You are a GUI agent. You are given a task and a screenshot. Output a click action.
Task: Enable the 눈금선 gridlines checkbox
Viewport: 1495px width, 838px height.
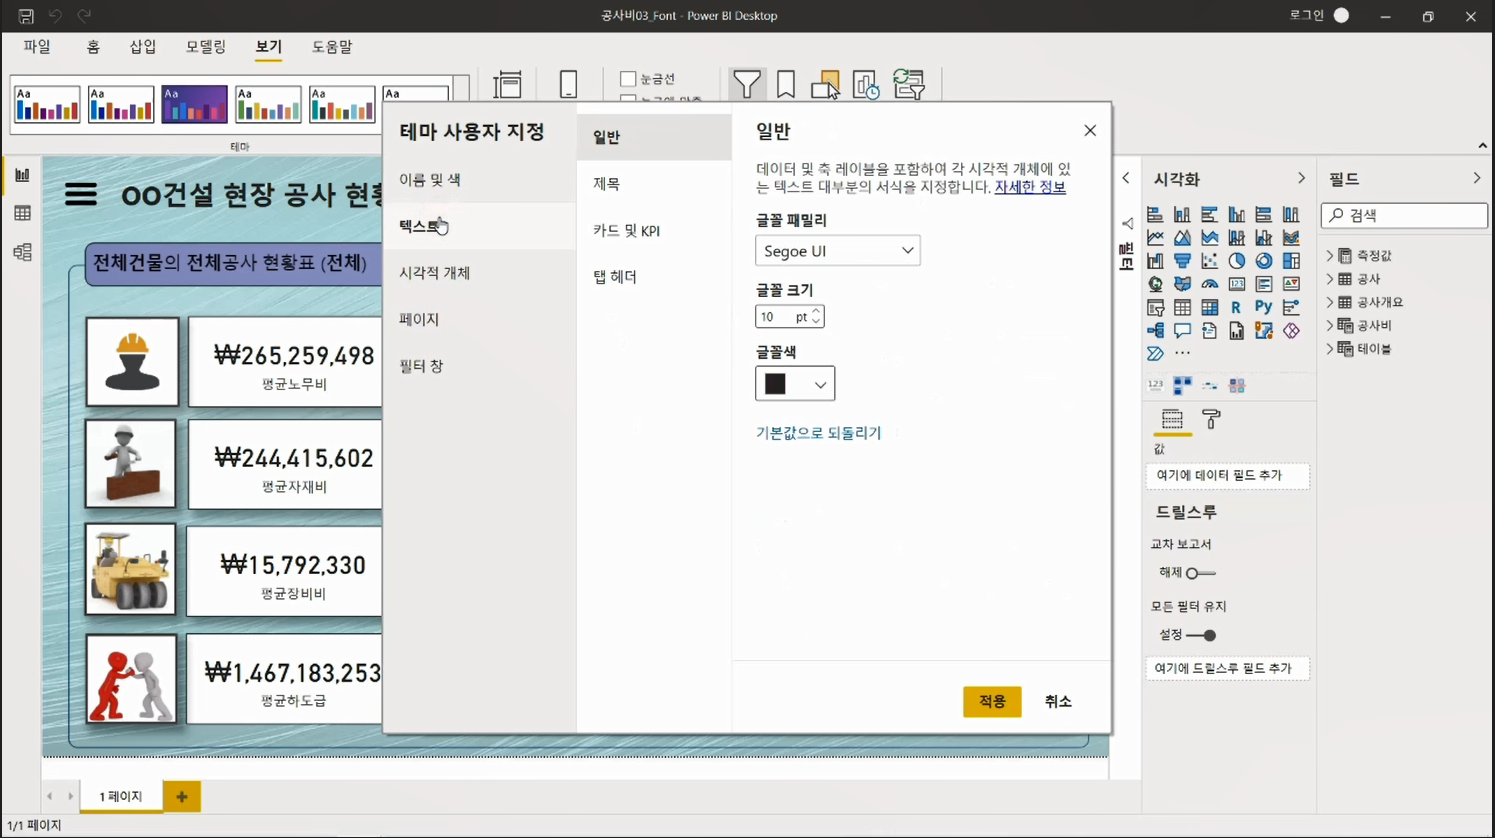click(628, 78)
